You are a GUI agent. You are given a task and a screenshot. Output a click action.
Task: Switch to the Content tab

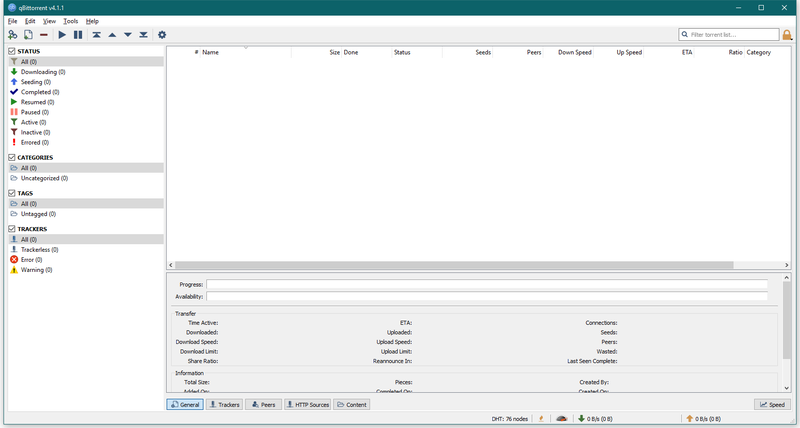point(352,405)
